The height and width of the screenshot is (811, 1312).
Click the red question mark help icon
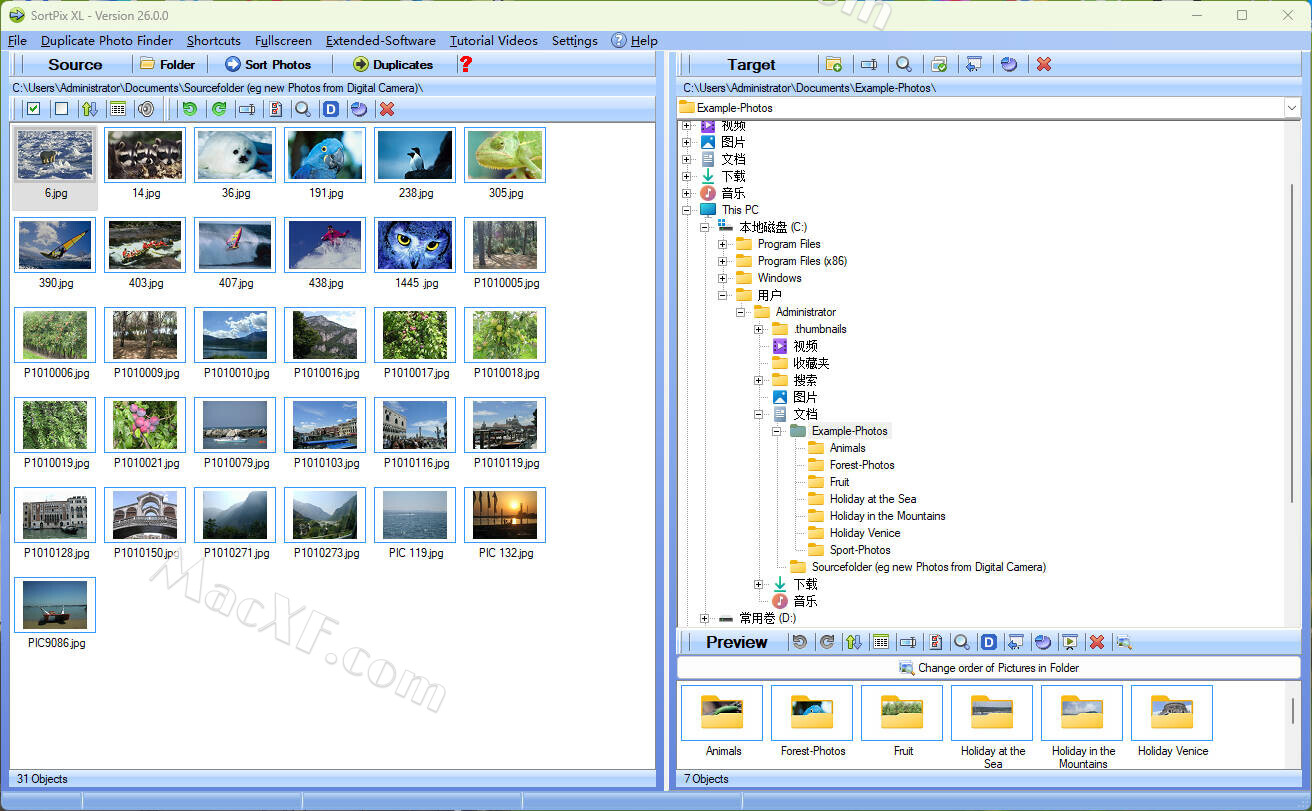point(465,64)
